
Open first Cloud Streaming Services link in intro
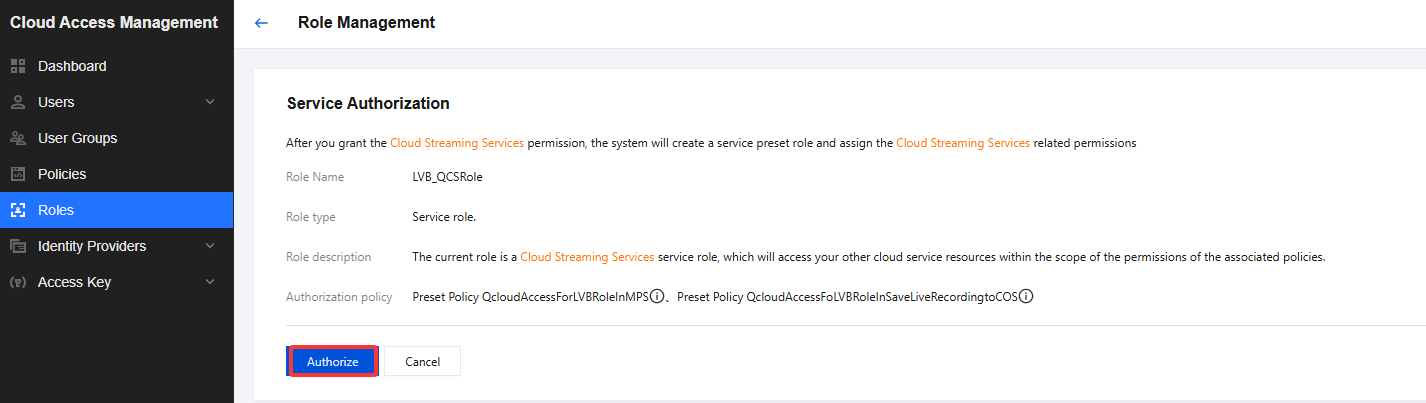(456, 143)
